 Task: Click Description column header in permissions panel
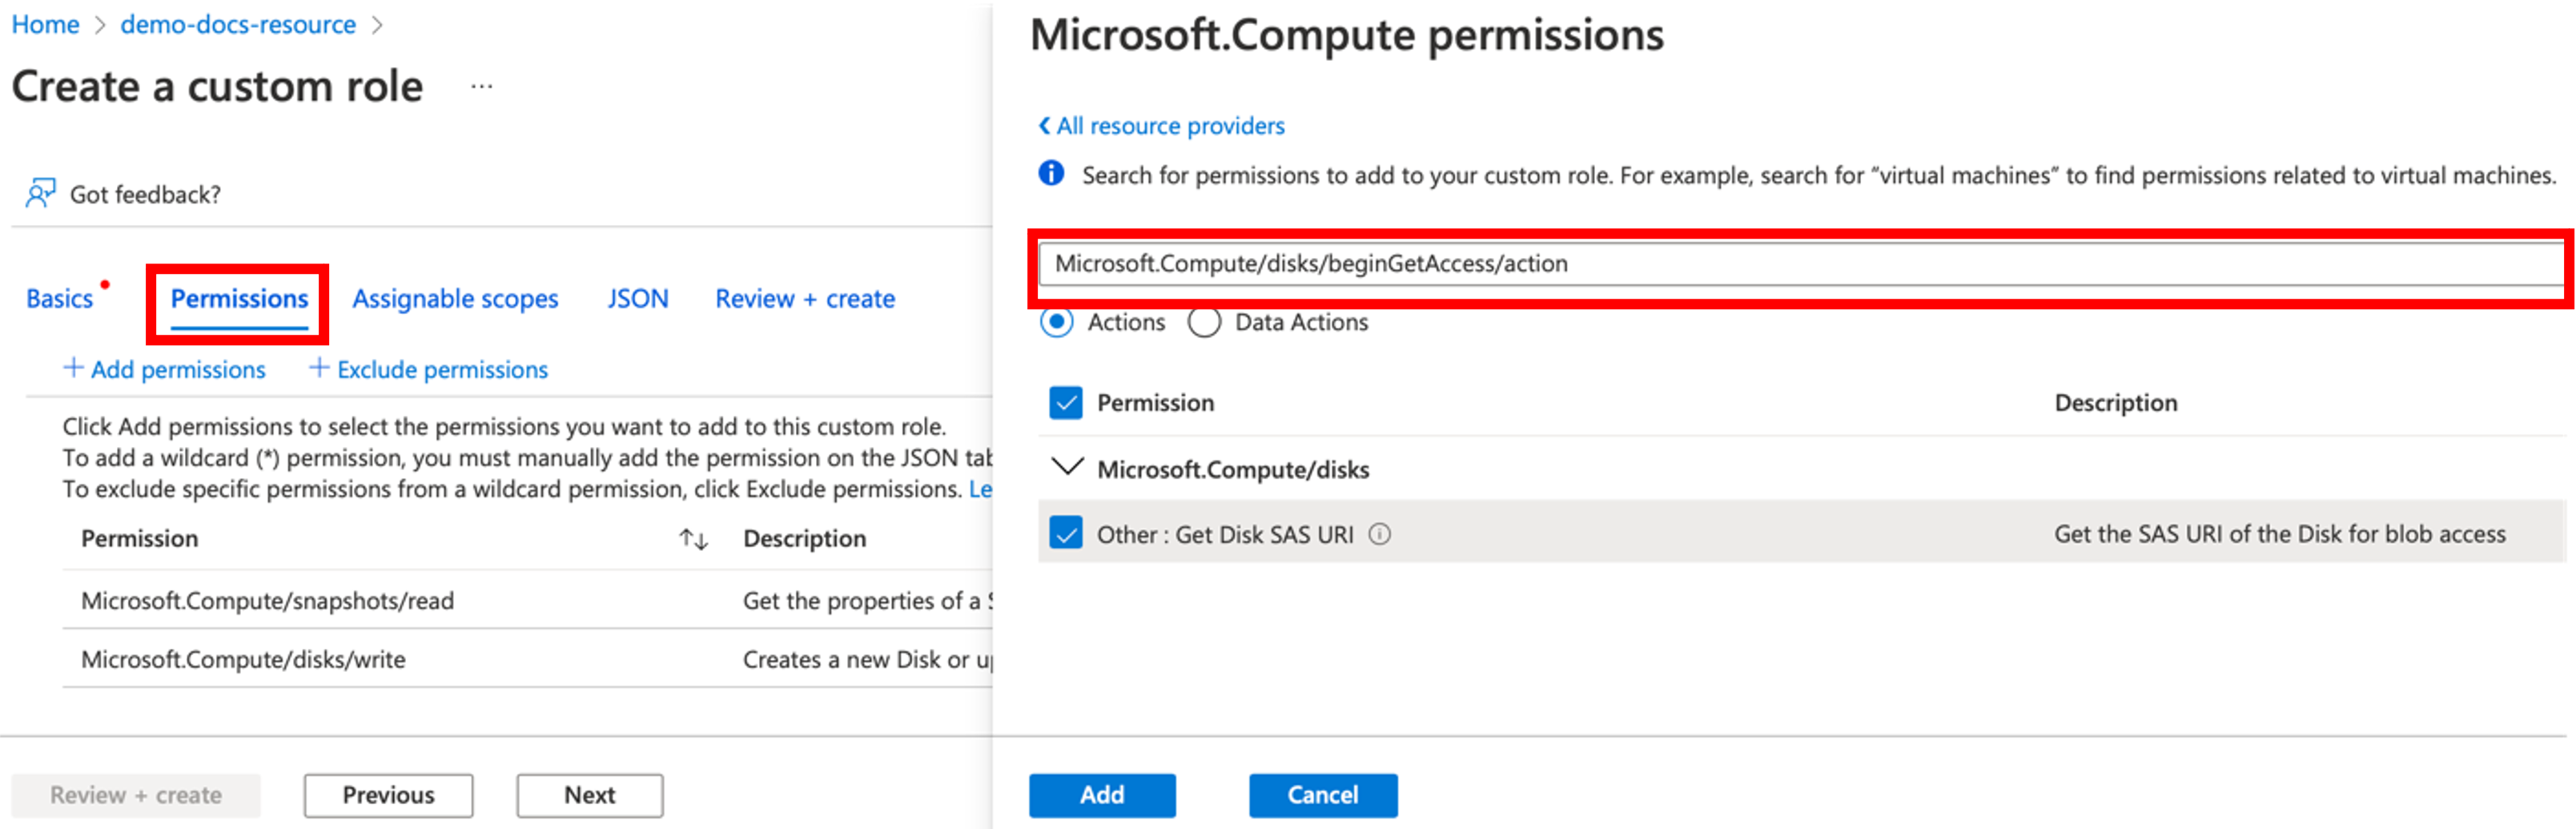click(x=2115, y=403)
